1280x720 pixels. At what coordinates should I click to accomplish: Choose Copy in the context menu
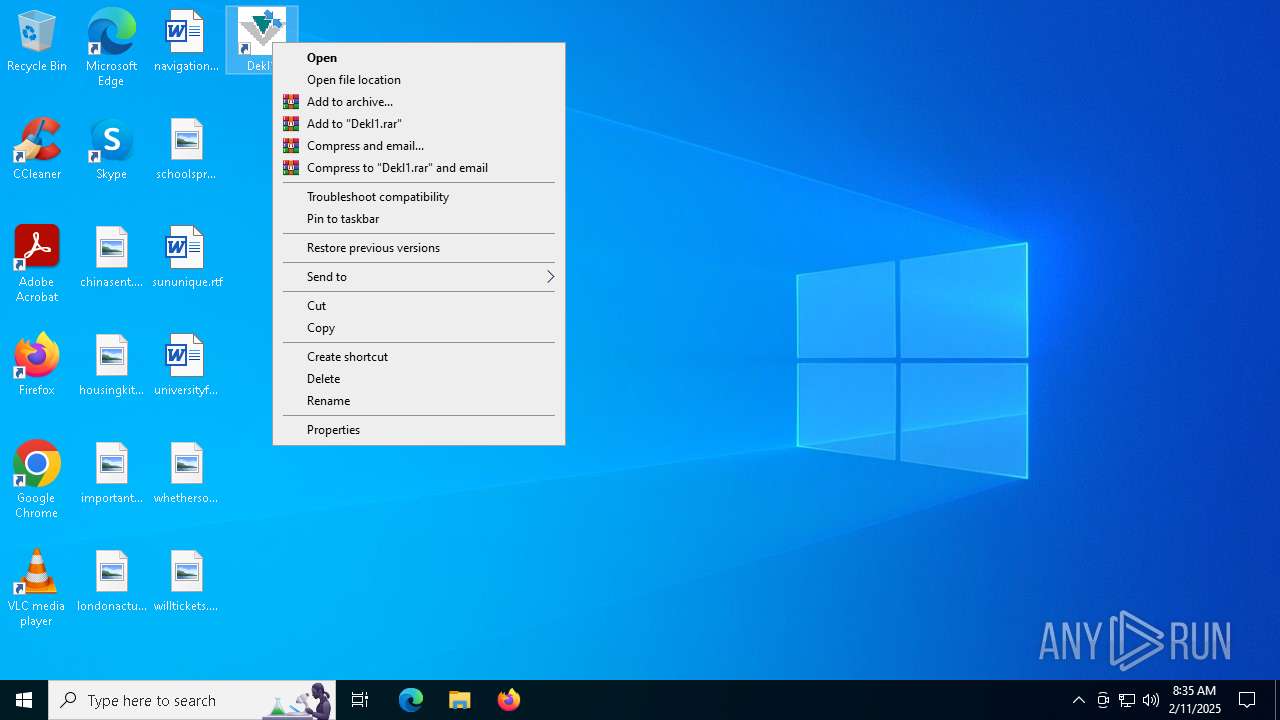[418, 328]
